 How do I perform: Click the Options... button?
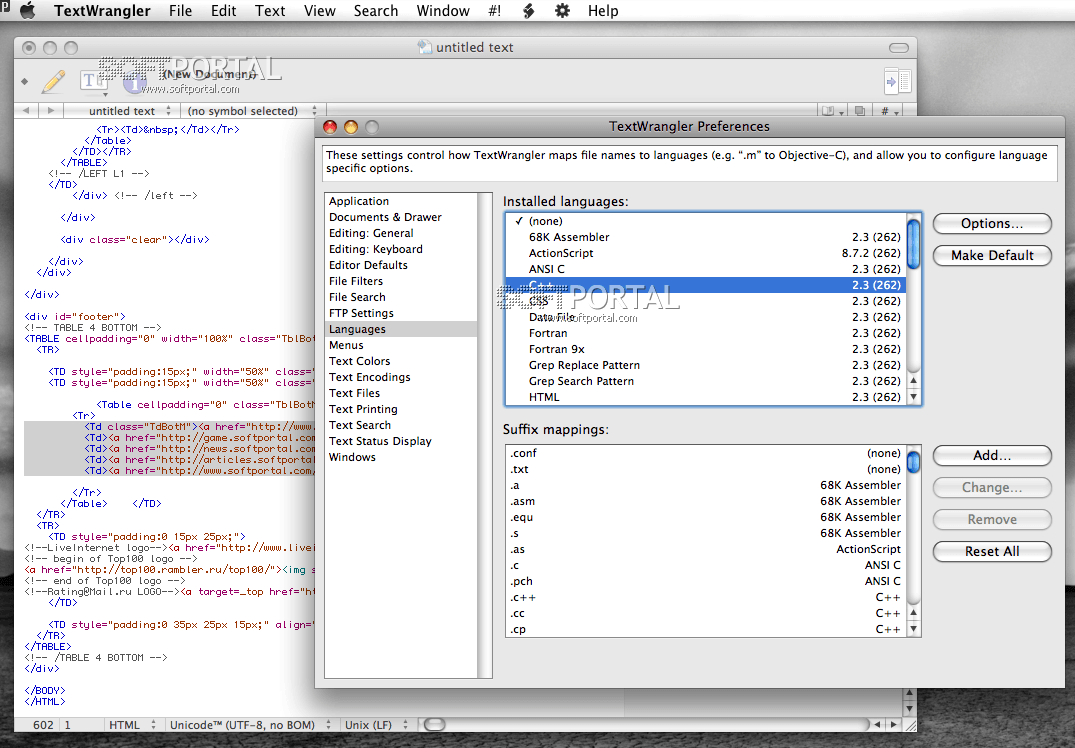pos(991,223)
